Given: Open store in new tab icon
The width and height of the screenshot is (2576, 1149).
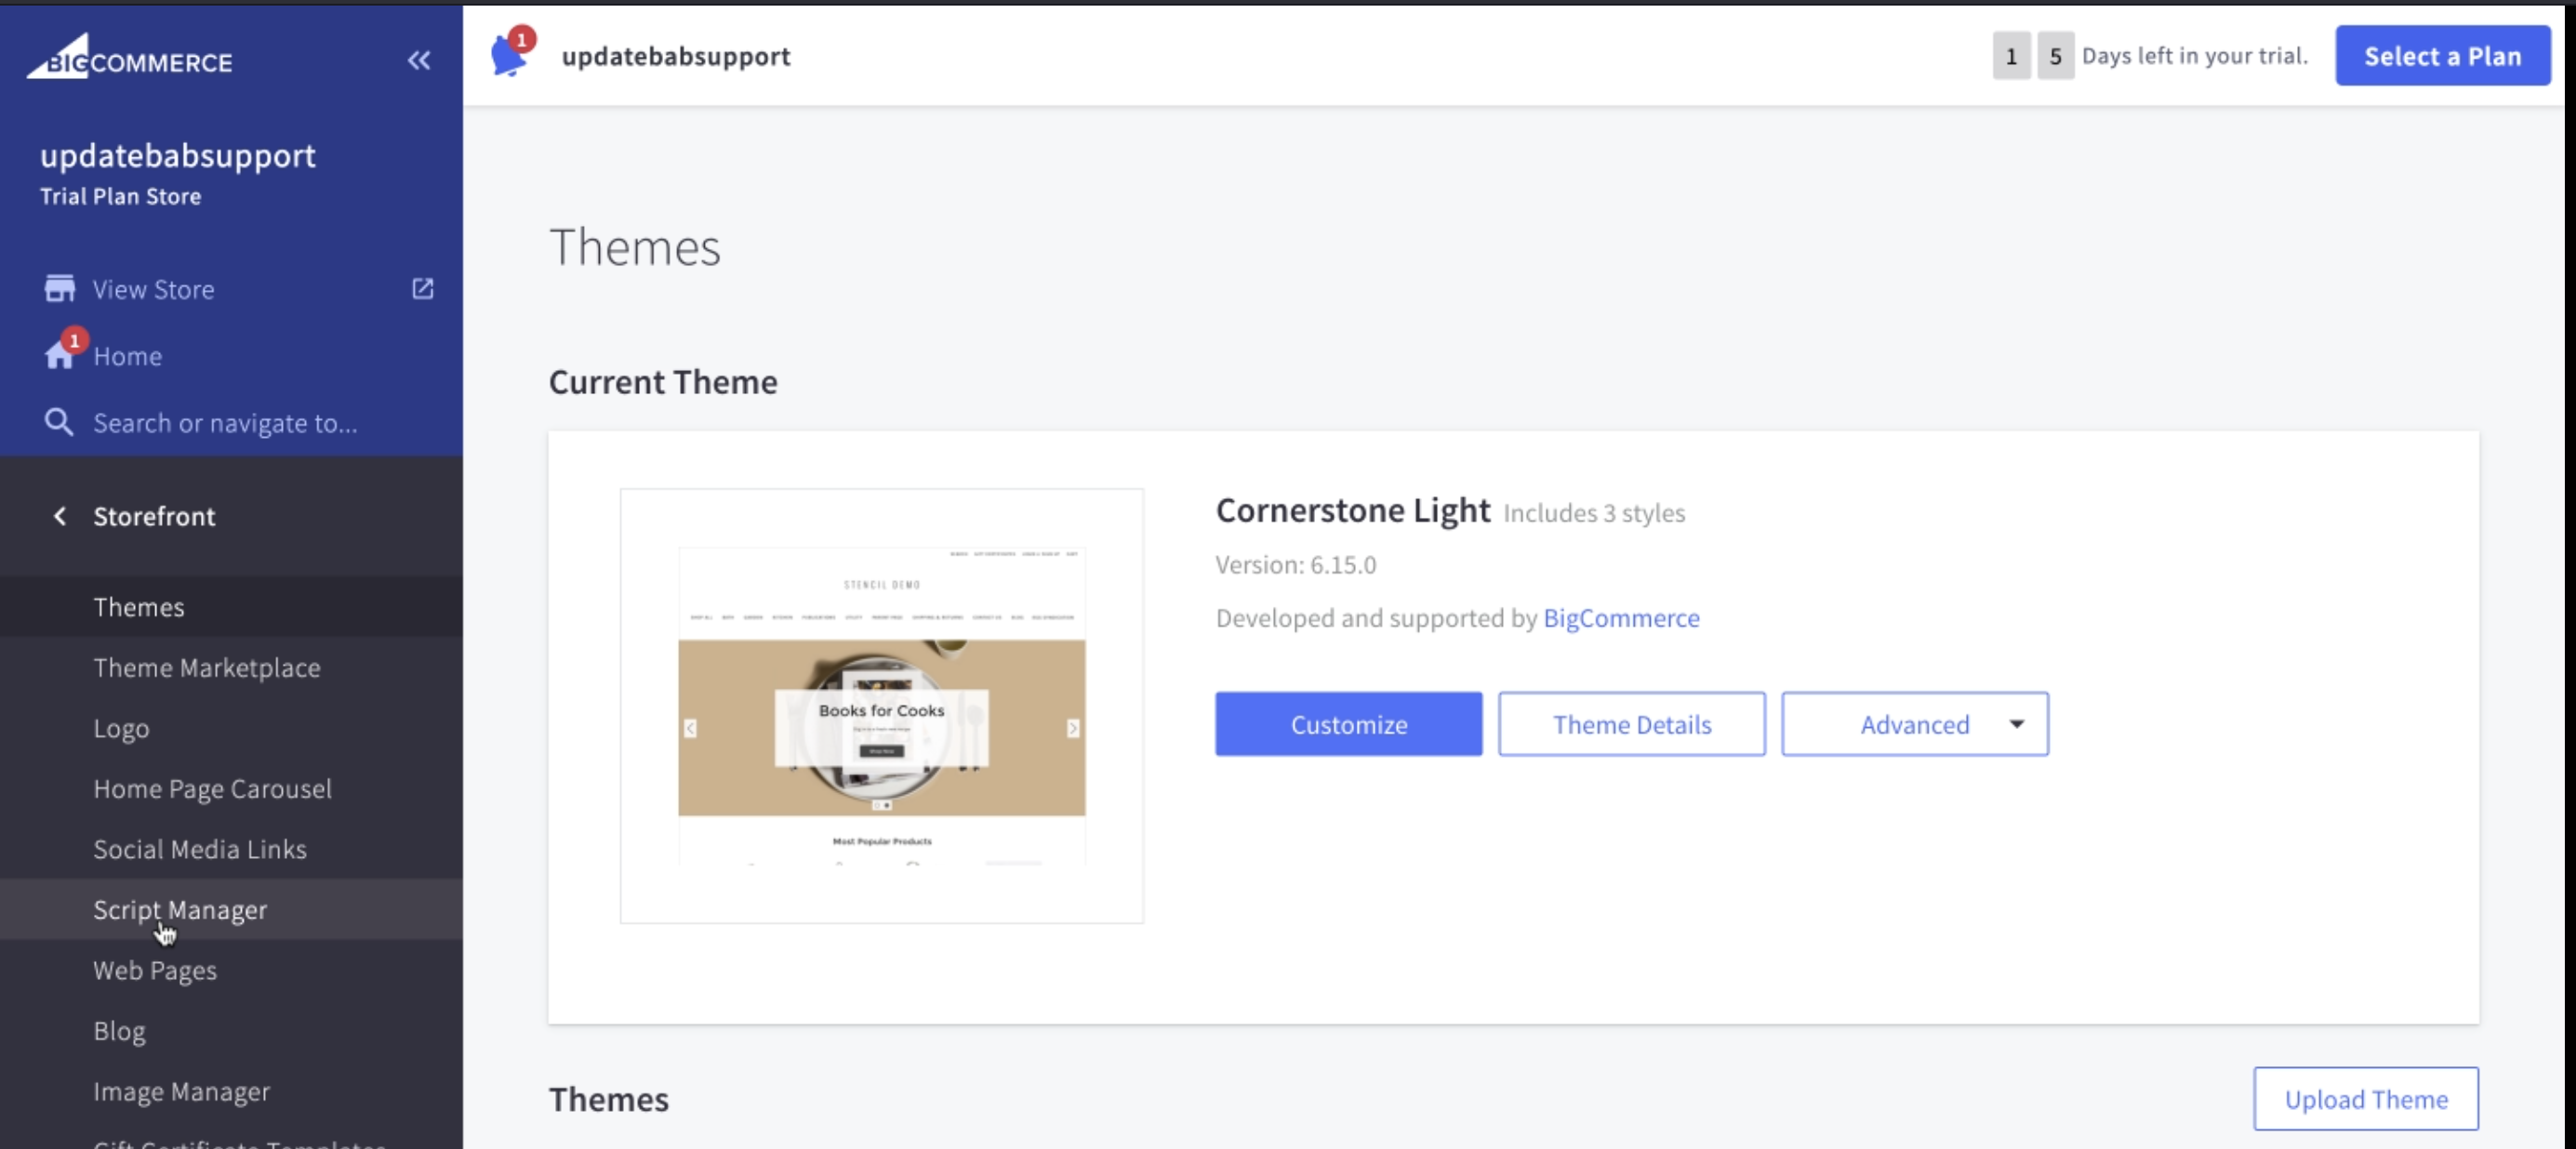Looking at the screenshot, I should (x=423, y=289).
